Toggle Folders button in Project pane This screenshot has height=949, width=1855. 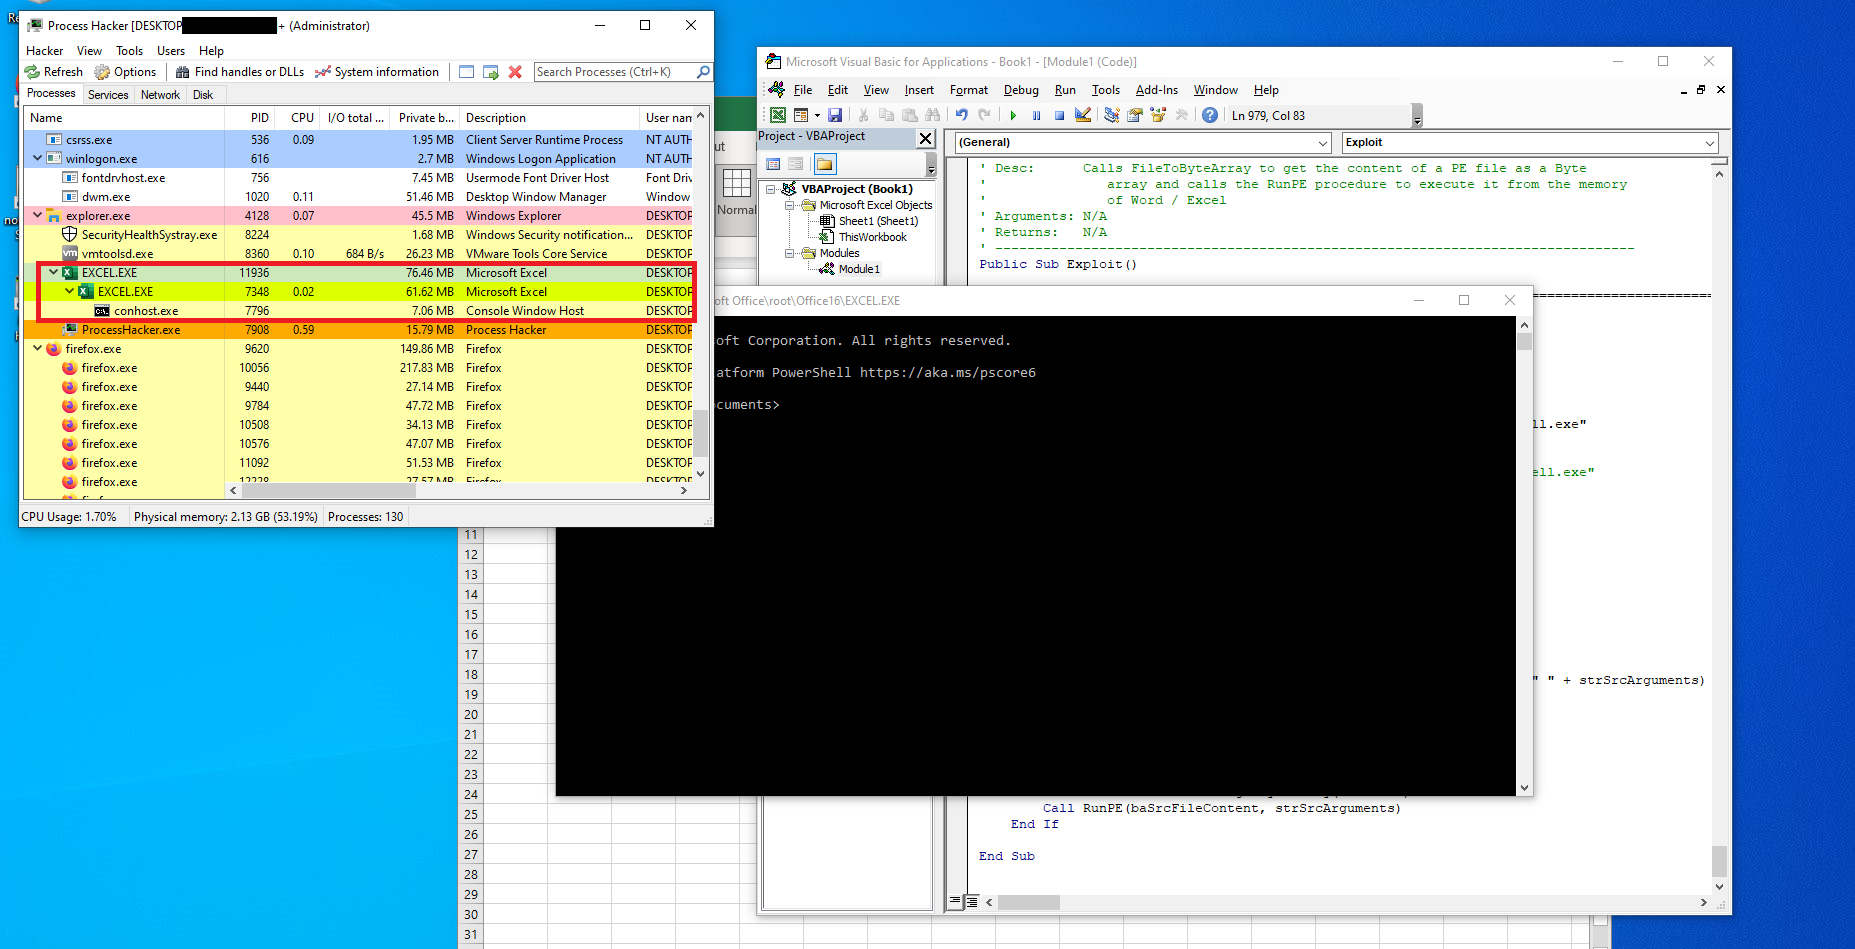(x=824, y=164)
